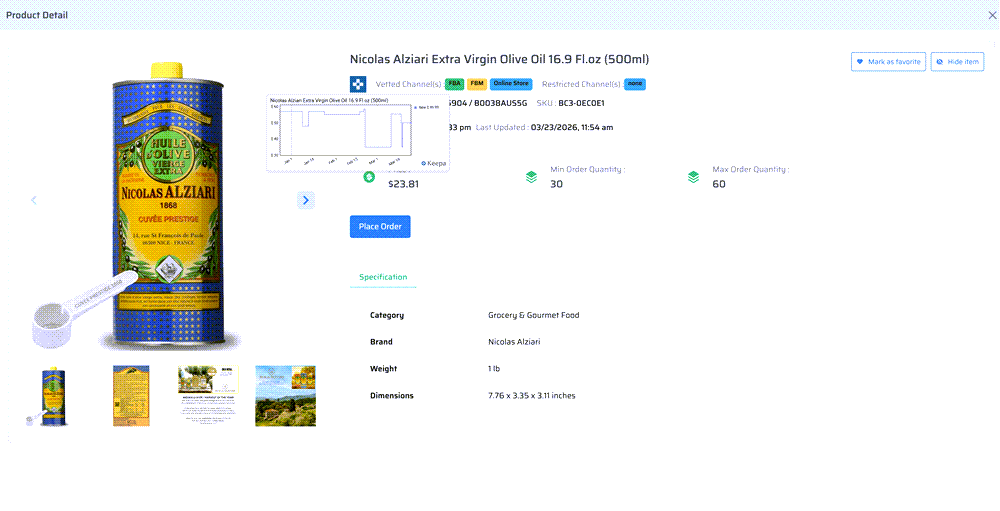Click the Hide item button
Image resolution: width=1000 pixels, height=511 pixels.
coord(957,62)
